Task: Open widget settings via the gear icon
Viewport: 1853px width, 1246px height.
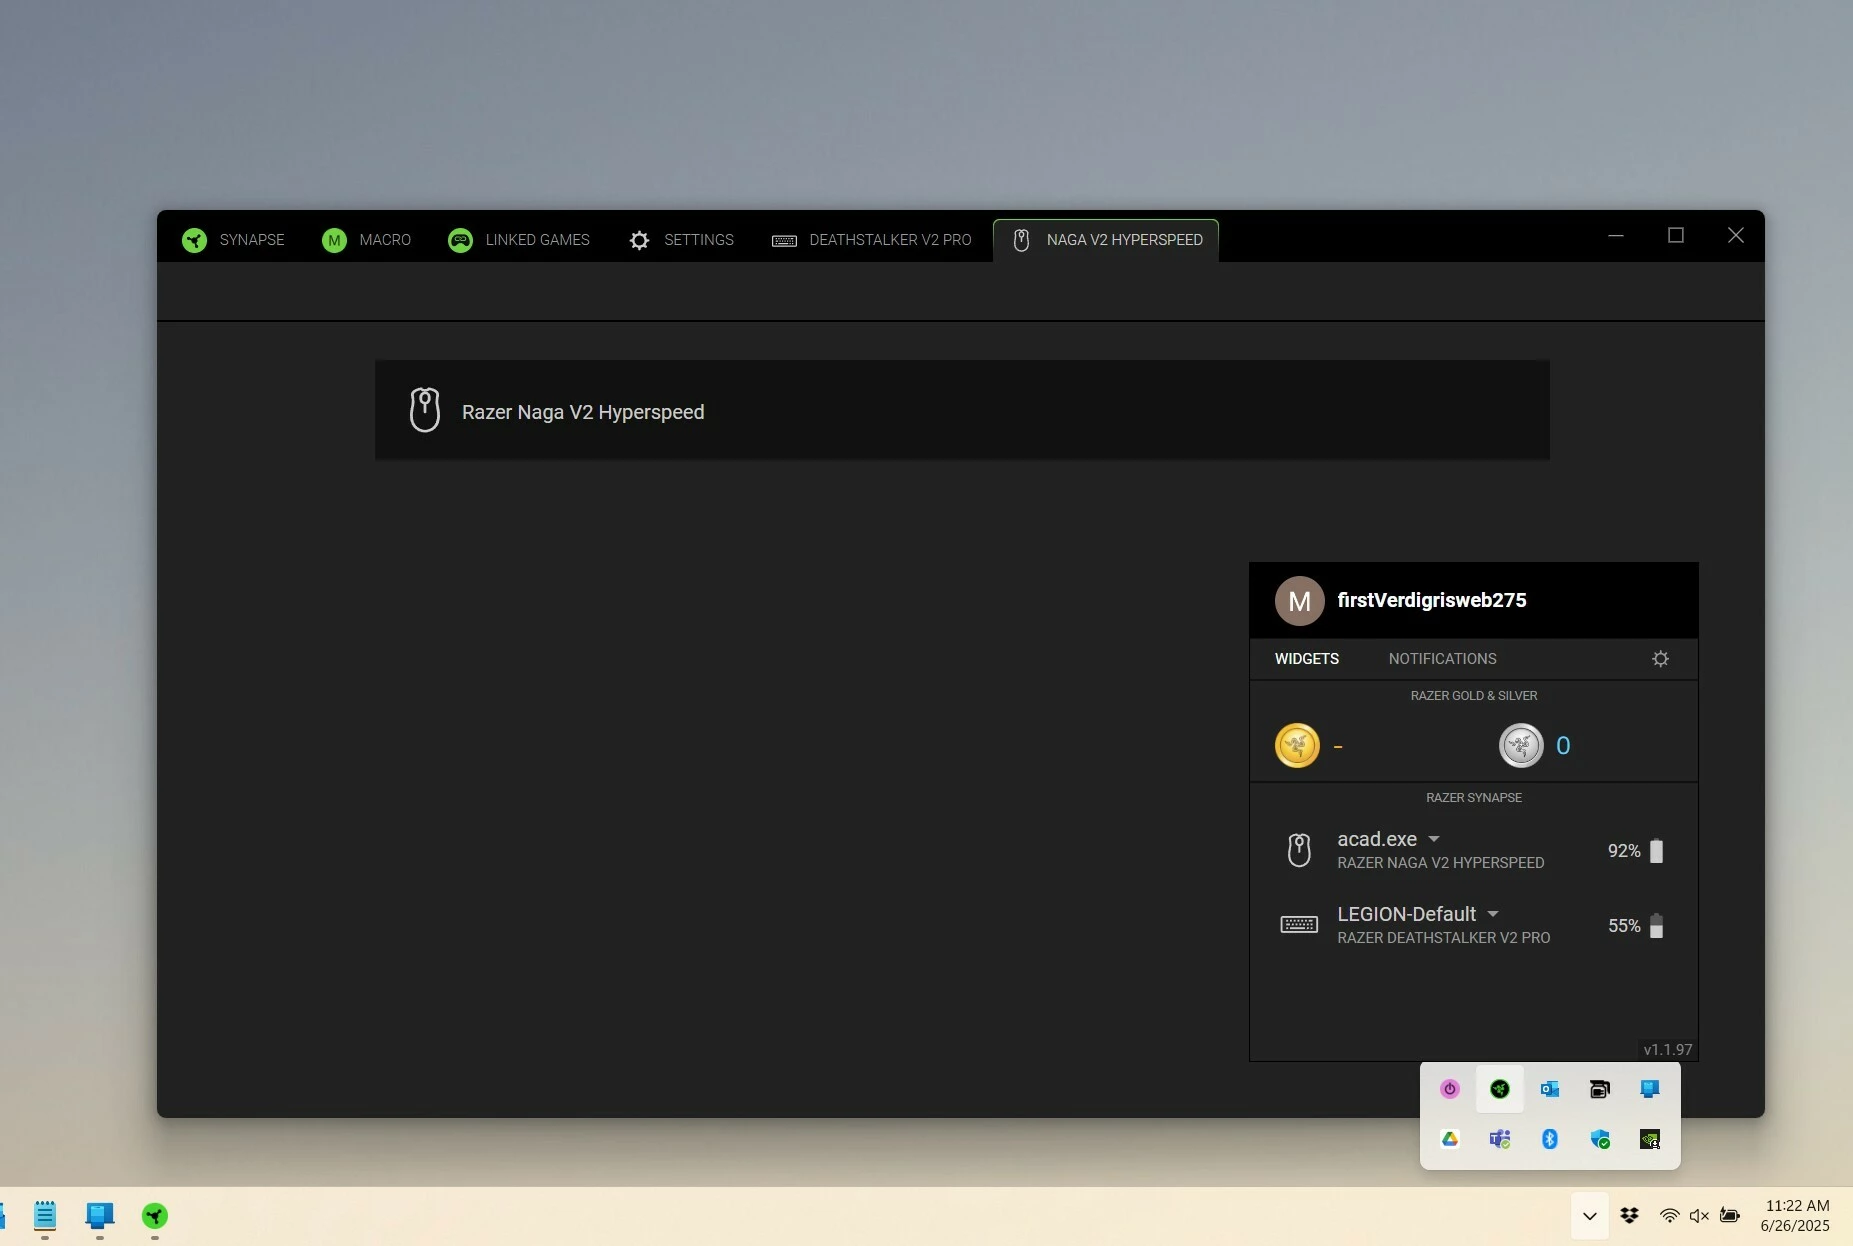Action: pos(1660,659)
